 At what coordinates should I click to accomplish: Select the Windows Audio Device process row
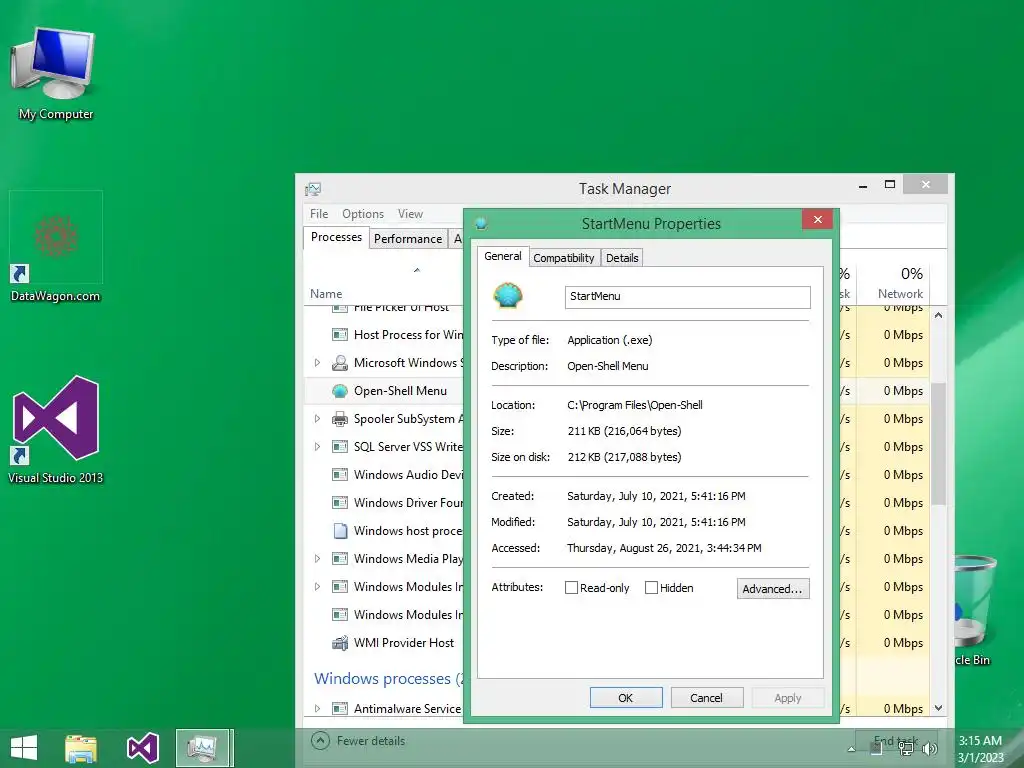[383, 475]
